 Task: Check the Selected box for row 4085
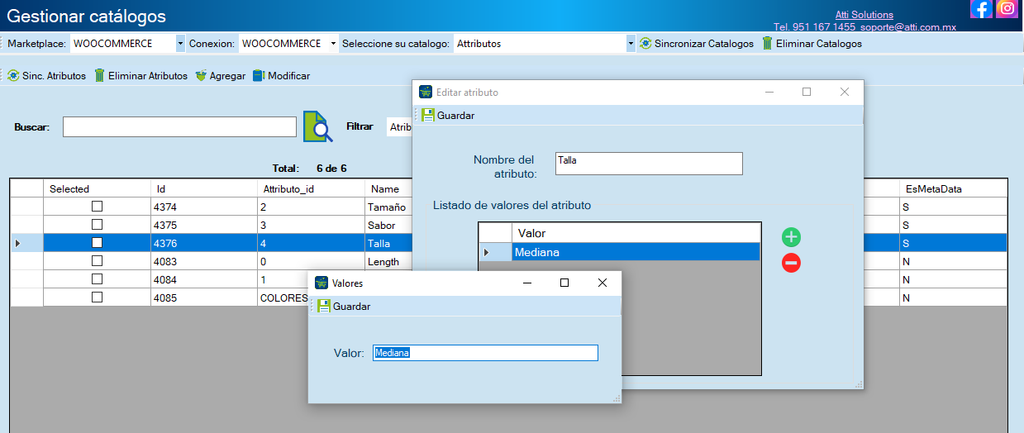point(97,297)
